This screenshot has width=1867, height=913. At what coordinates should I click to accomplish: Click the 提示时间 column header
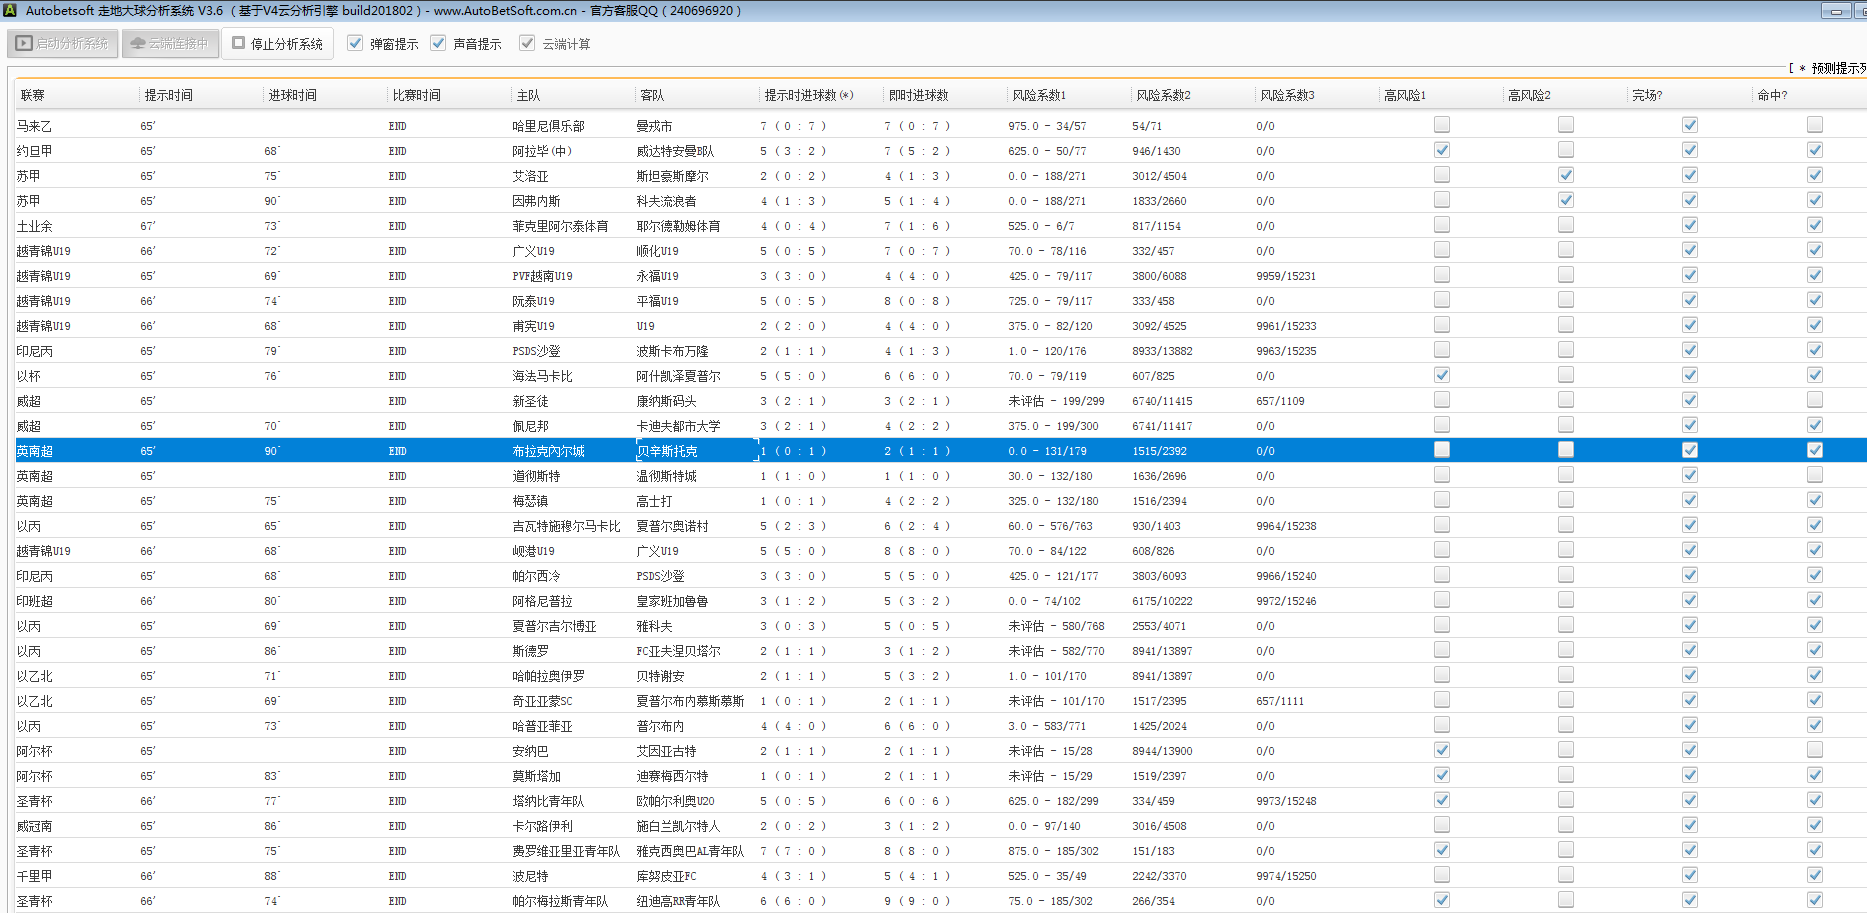(x=168, y=95)
